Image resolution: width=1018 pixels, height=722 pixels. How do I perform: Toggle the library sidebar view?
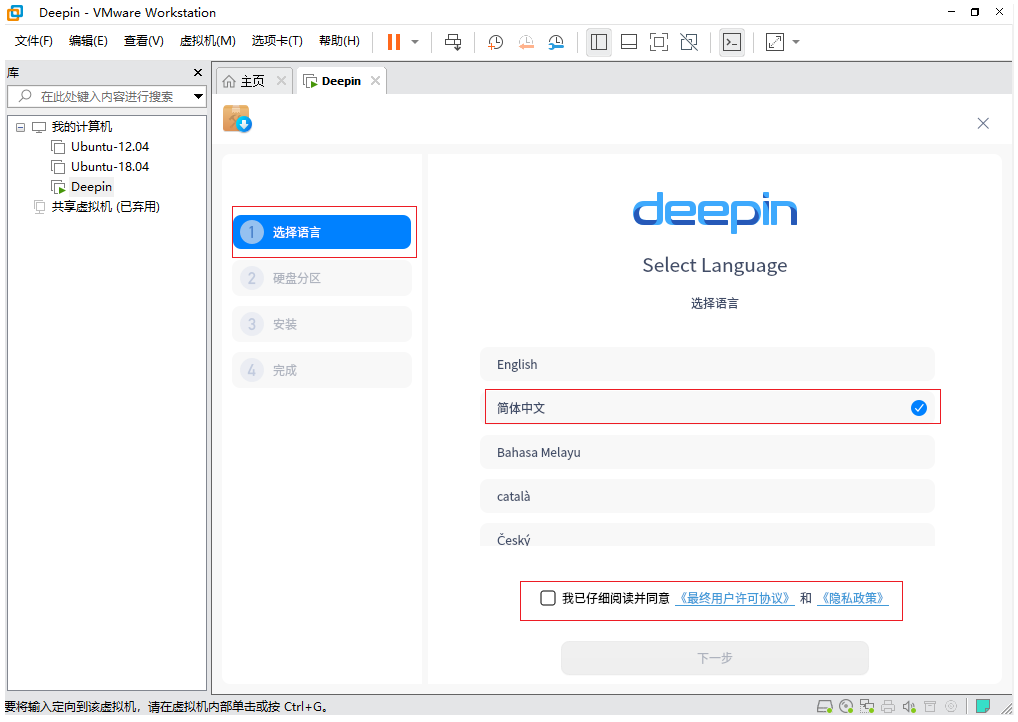pos(599,42)
